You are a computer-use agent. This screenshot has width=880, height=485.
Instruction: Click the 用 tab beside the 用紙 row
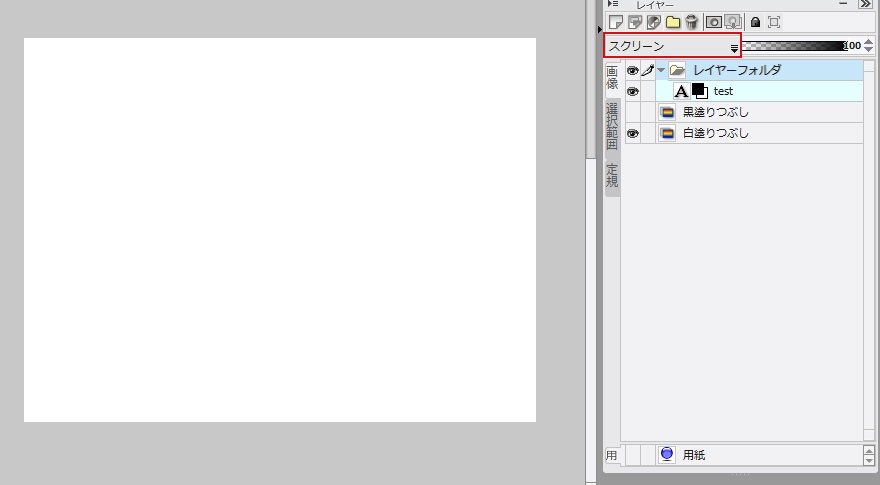pos(612,455)
